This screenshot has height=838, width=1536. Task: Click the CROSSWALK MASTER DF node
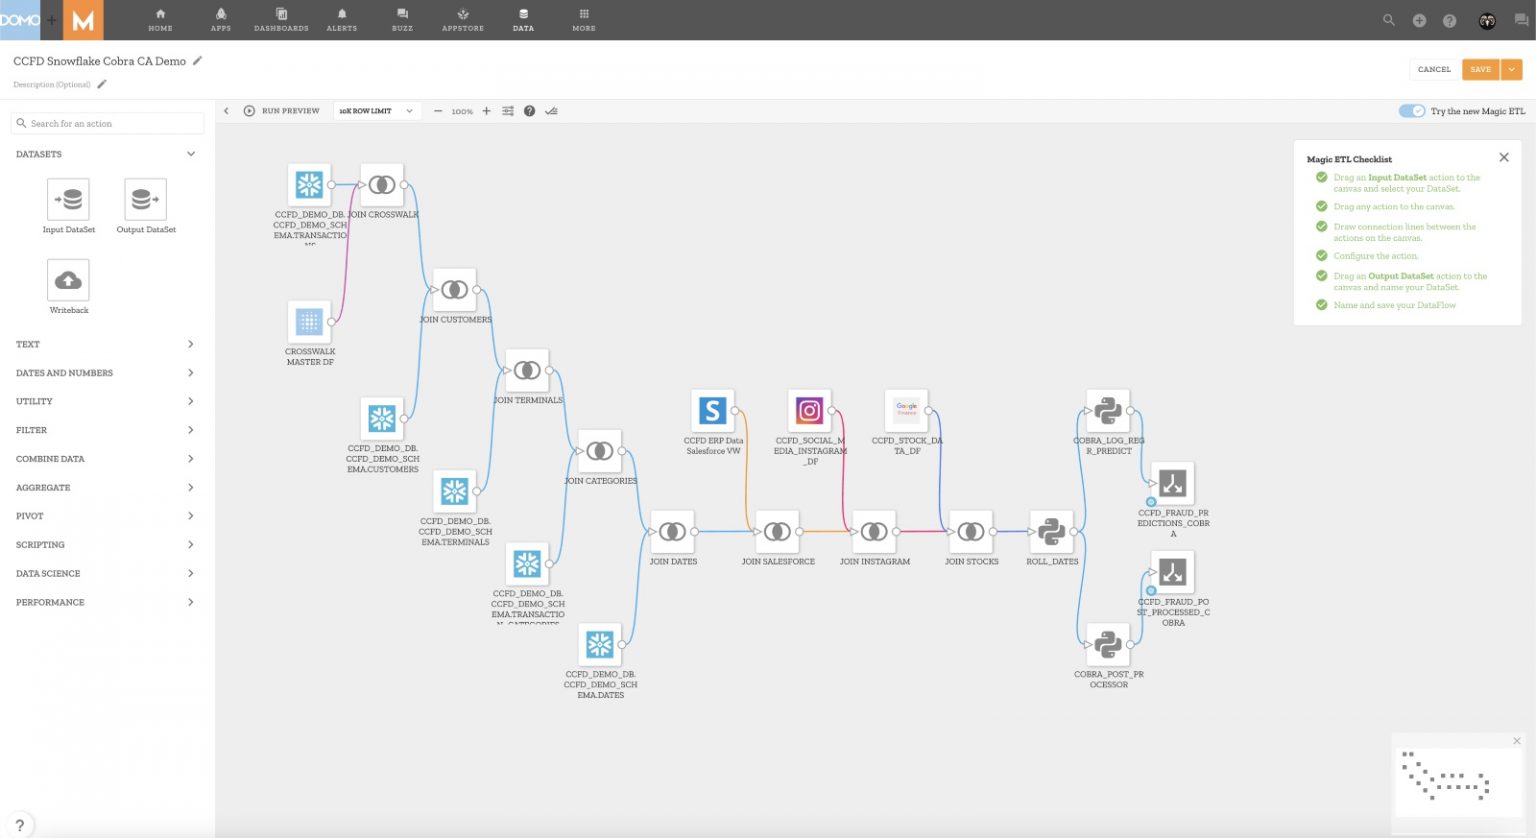309,320
